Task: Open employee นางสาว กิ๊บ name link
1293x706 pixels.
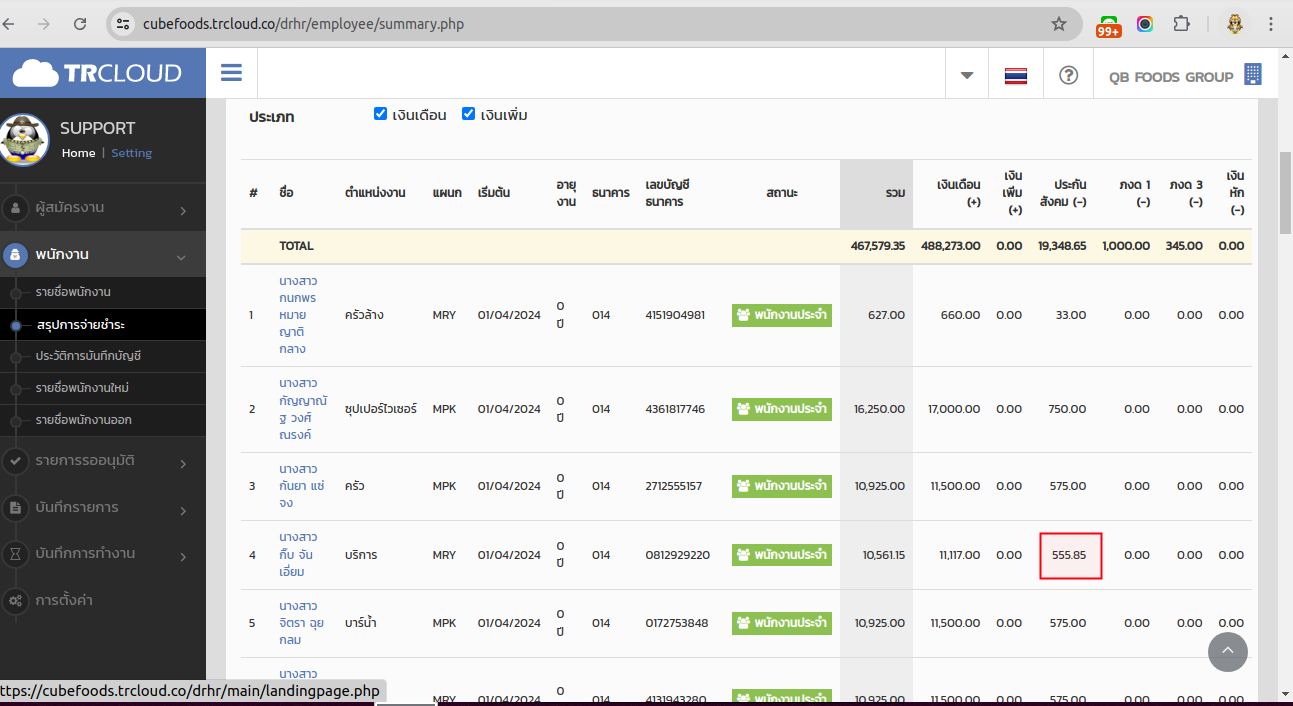Action: pyautogui.click(x=299, y=555)
